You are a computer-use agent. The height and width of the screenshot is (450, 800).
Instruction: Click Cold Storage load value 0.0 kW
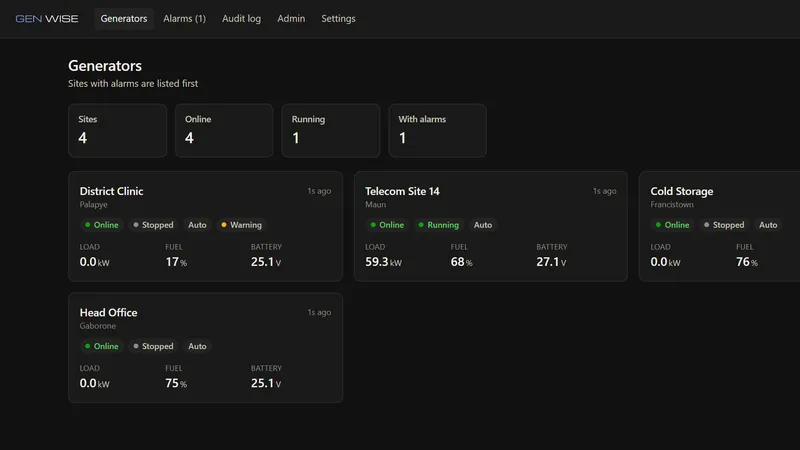click(665, 262)
